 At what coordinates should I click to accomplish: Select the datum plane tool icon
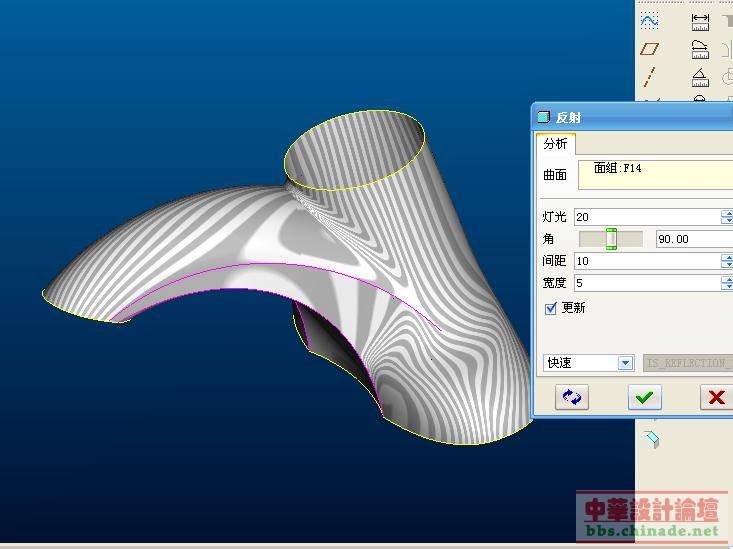(x=649, y=49)
